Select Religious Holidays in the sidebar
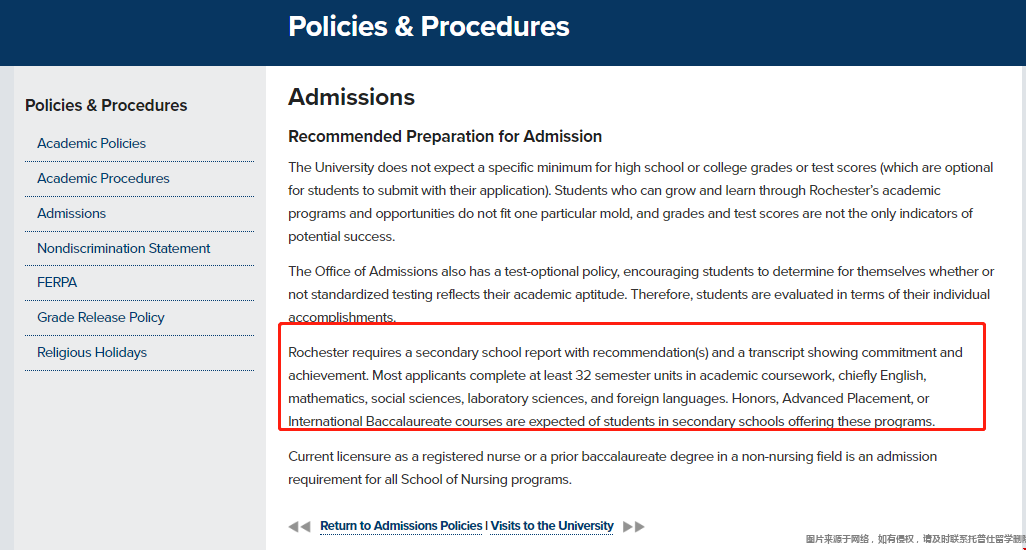 [92, 352]
